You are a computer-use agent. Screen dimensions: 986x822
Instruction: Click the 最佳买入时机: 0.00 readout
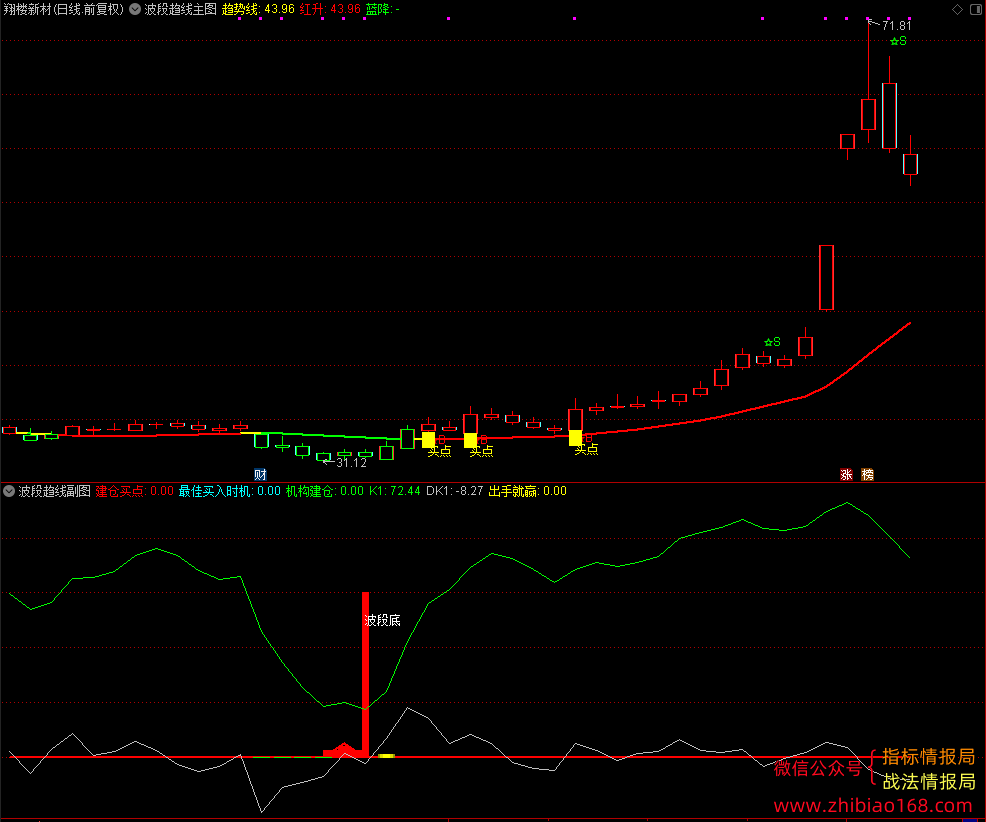tap(230, 491)
